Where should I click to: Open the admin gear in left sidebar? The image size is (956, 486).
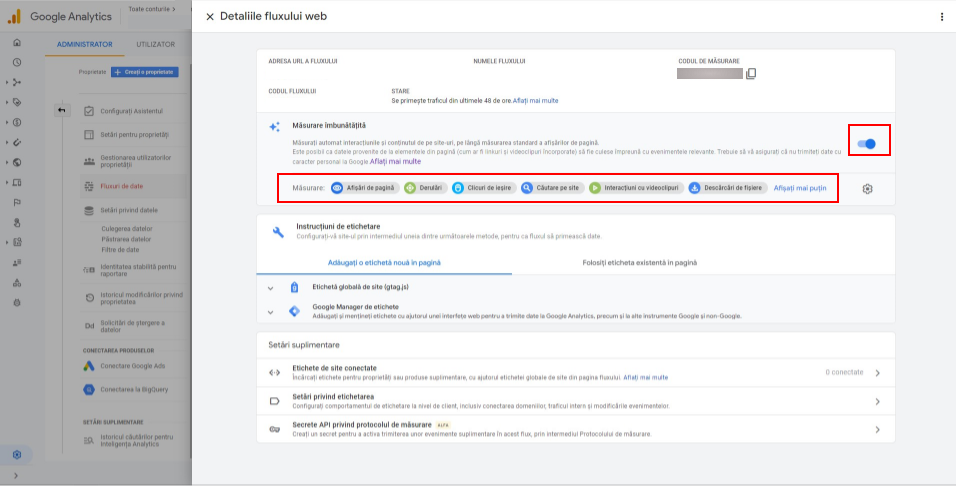point(17,455)
